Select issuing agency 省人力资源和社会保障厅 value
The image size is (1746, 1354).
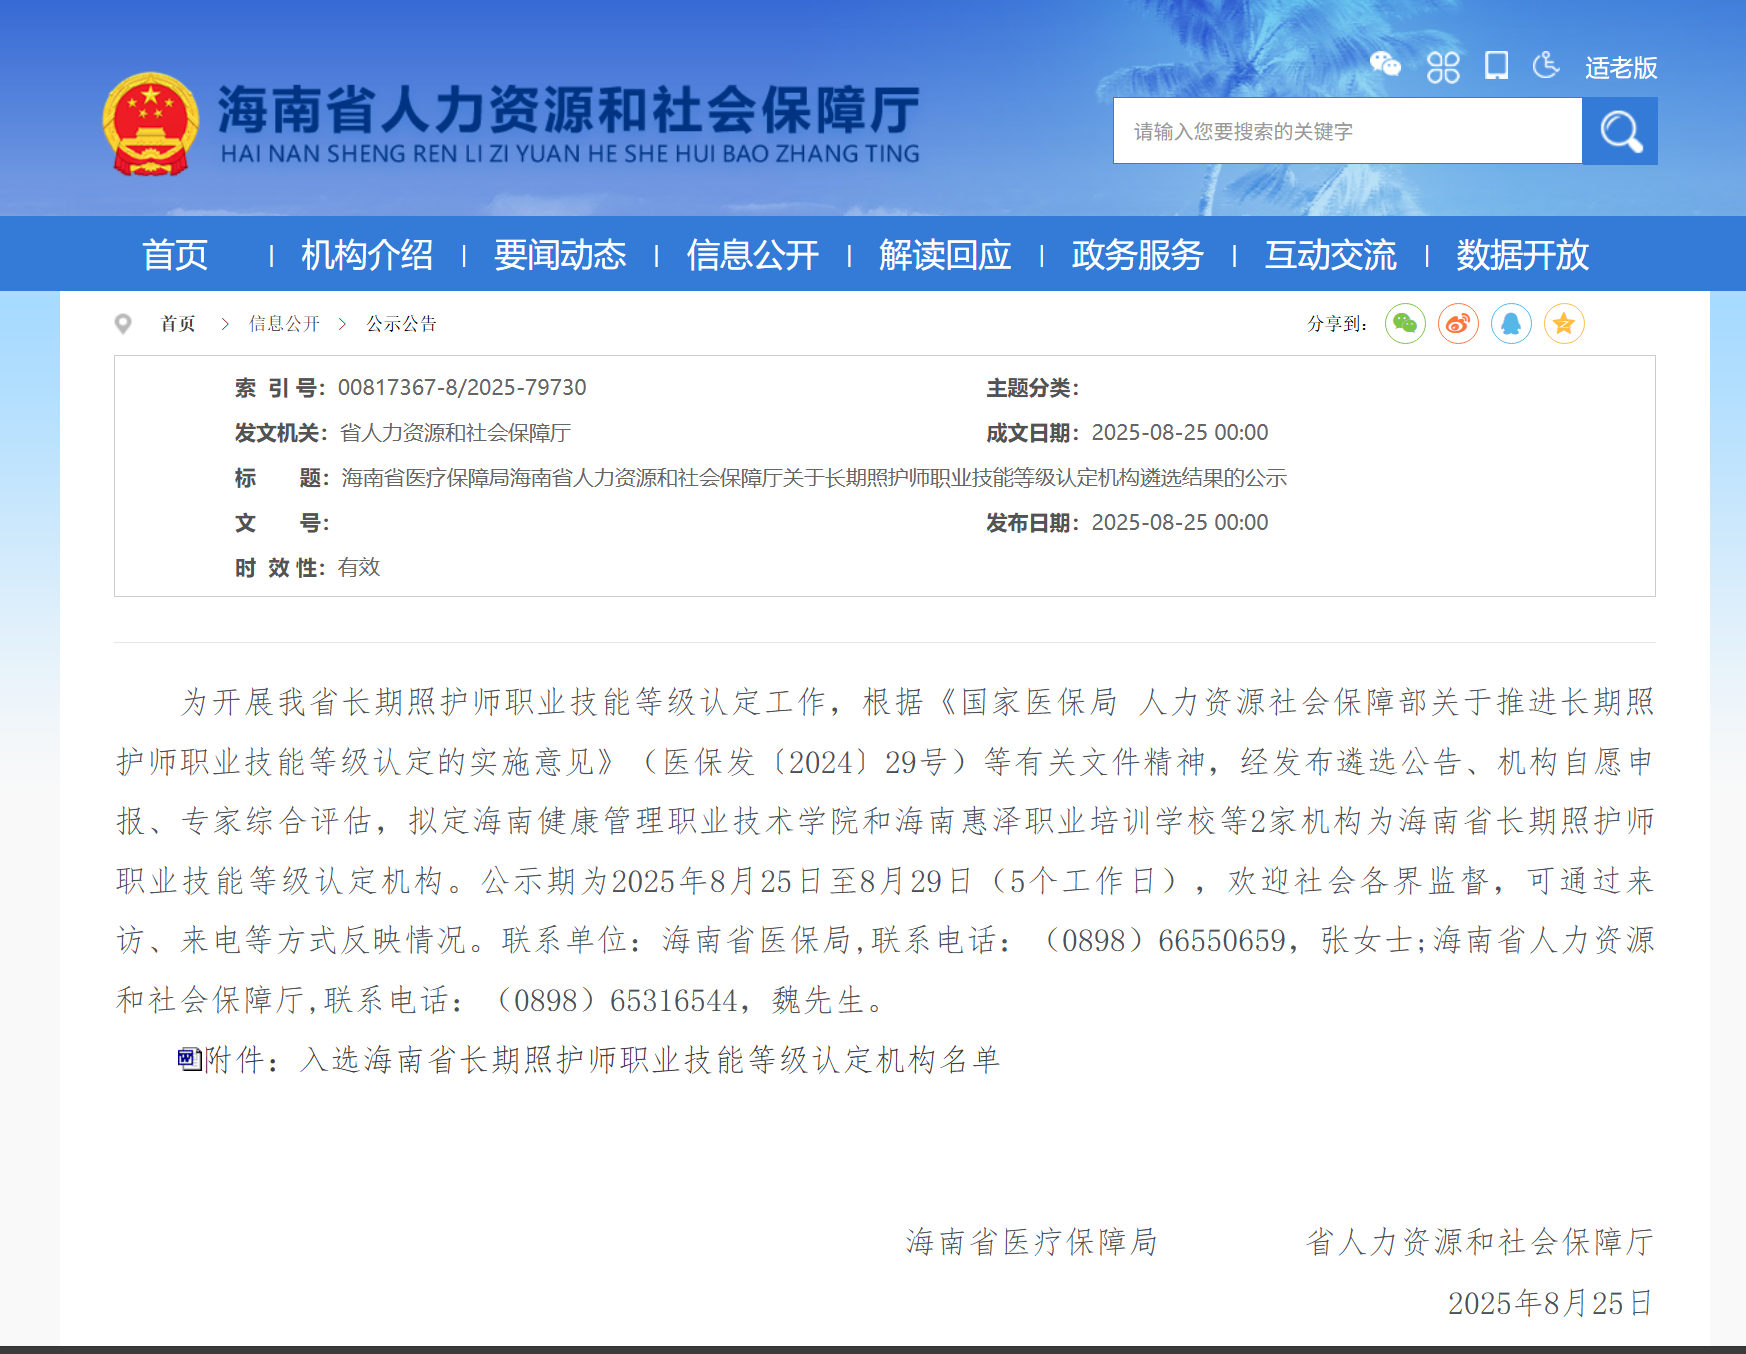455,433
